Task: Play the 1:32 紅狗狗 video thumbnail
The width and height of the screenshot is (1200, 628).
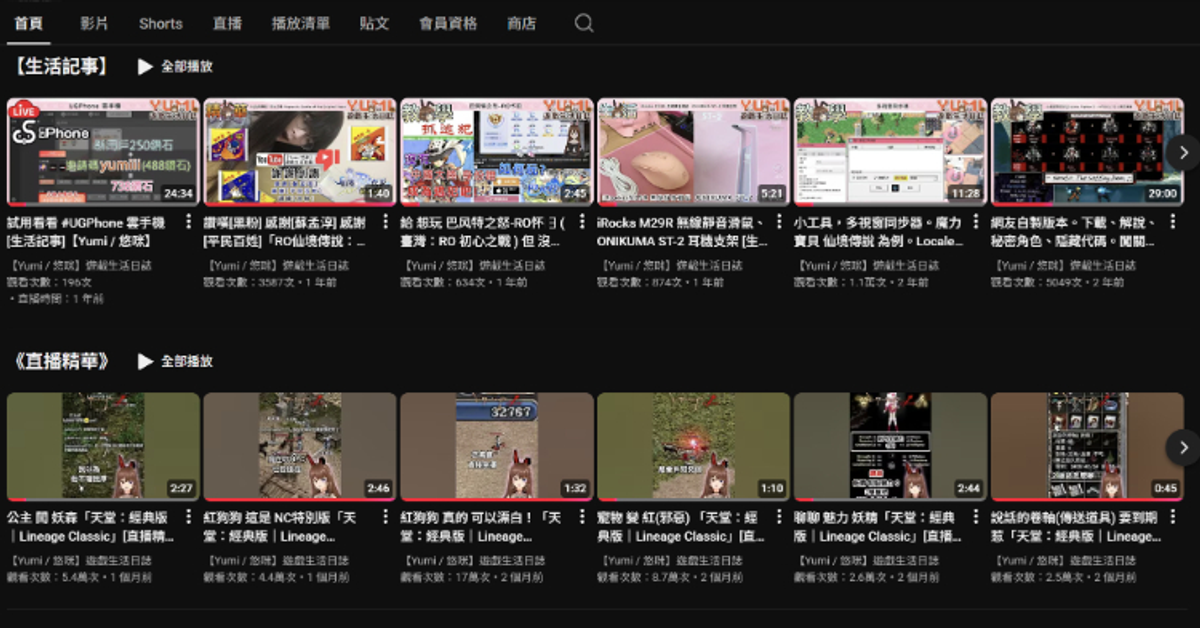Action: pos(496,446)
